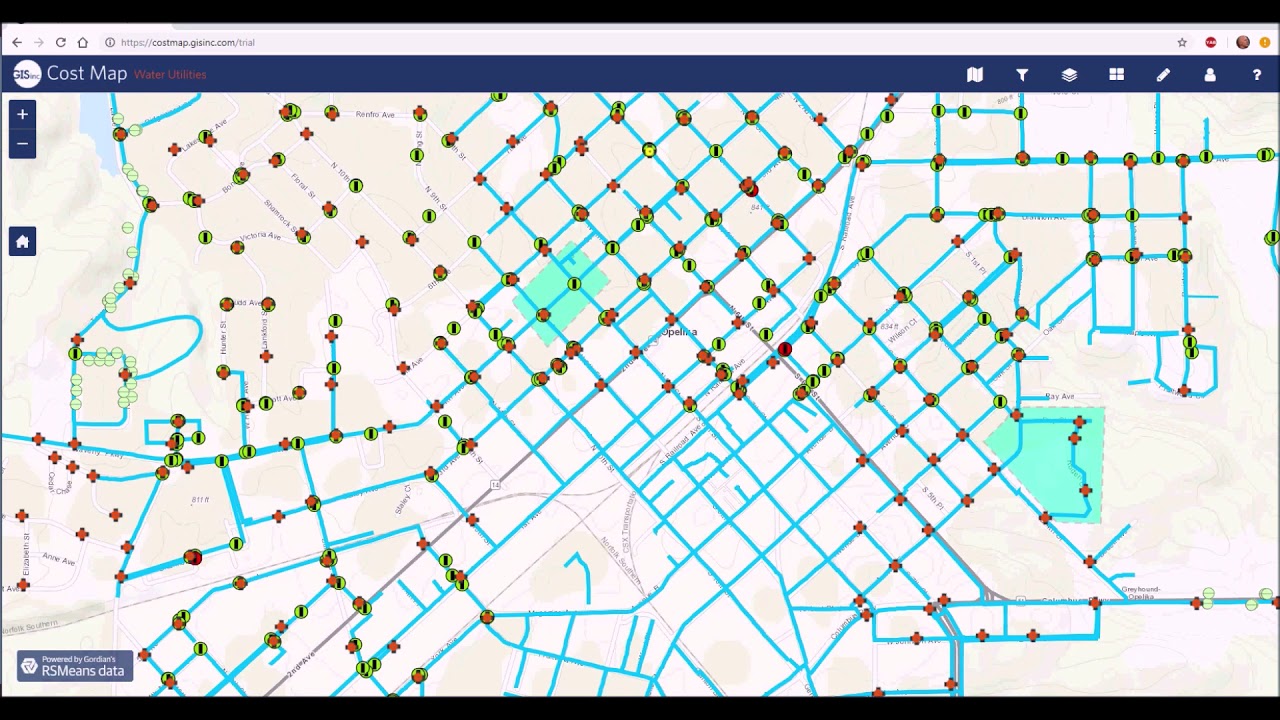
Task: Open the grid dashboard icon
Action: point(1116,75)
